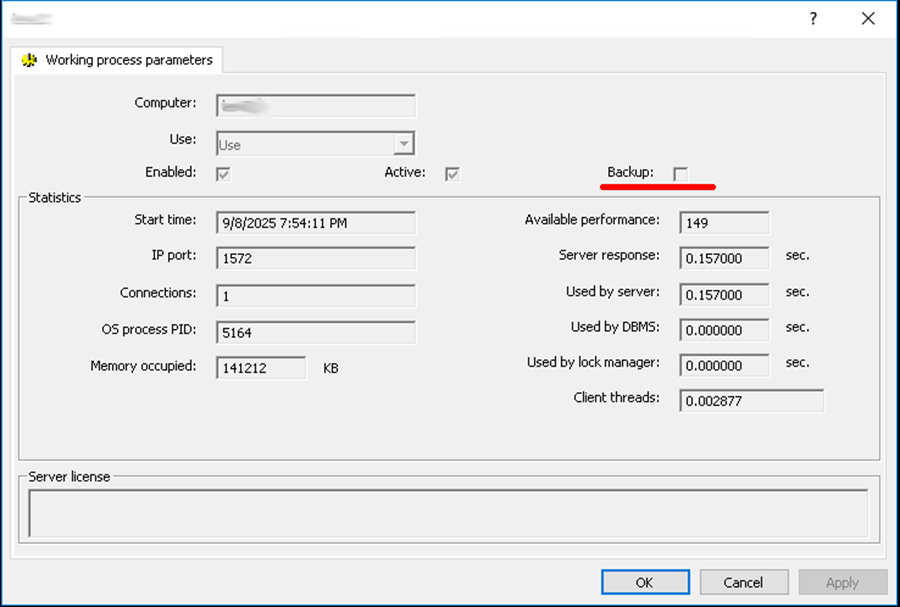Toggle the Active checkbox
Screen dimensions: 900x607
pos(452,174)
